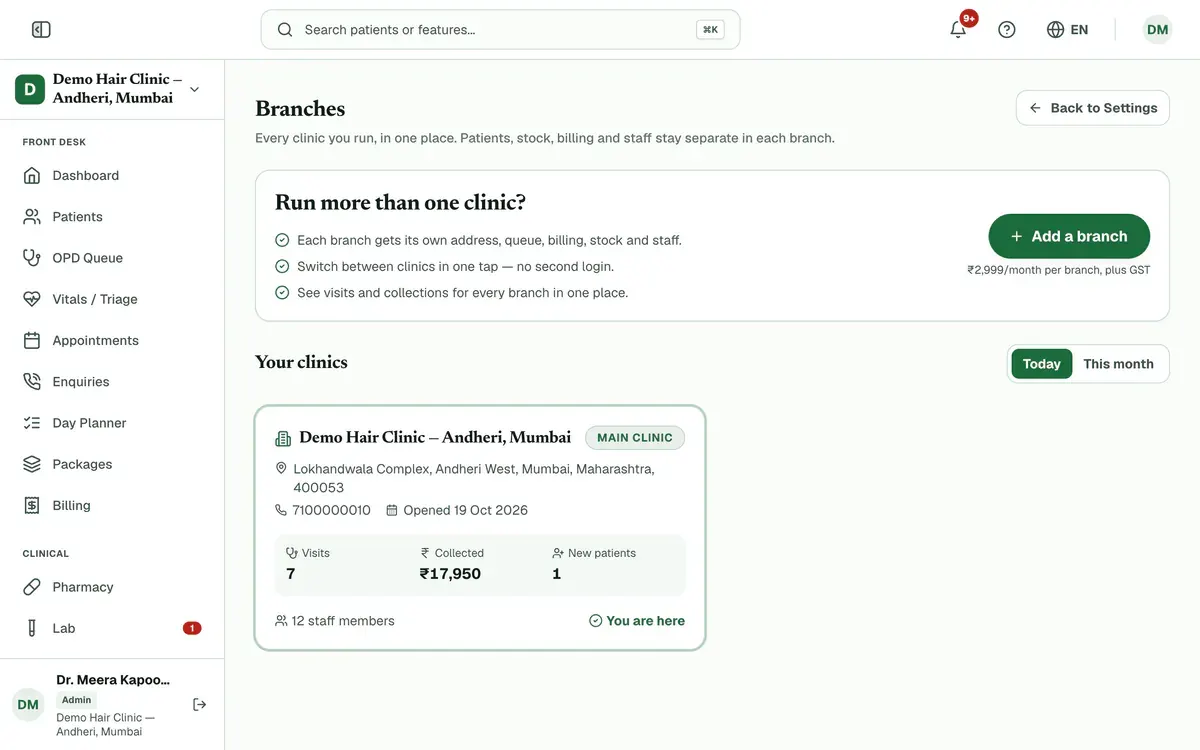Click phone number 7100000010
This screenshot has height=750, width=1200.
click(x=331, y=510)
